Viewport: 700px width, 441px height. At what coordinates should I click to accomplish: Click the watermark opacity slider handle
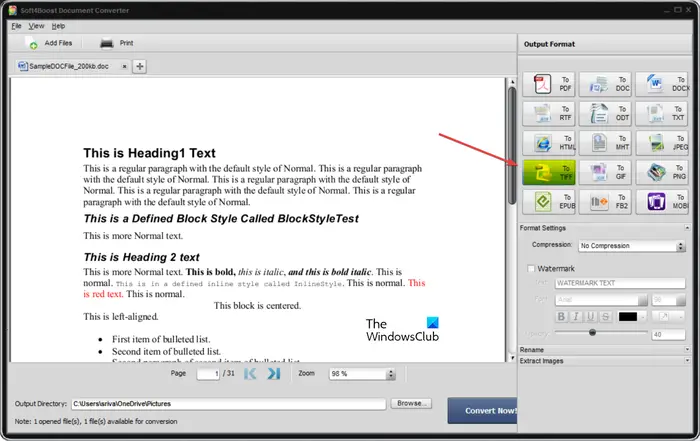pos(592,333)
